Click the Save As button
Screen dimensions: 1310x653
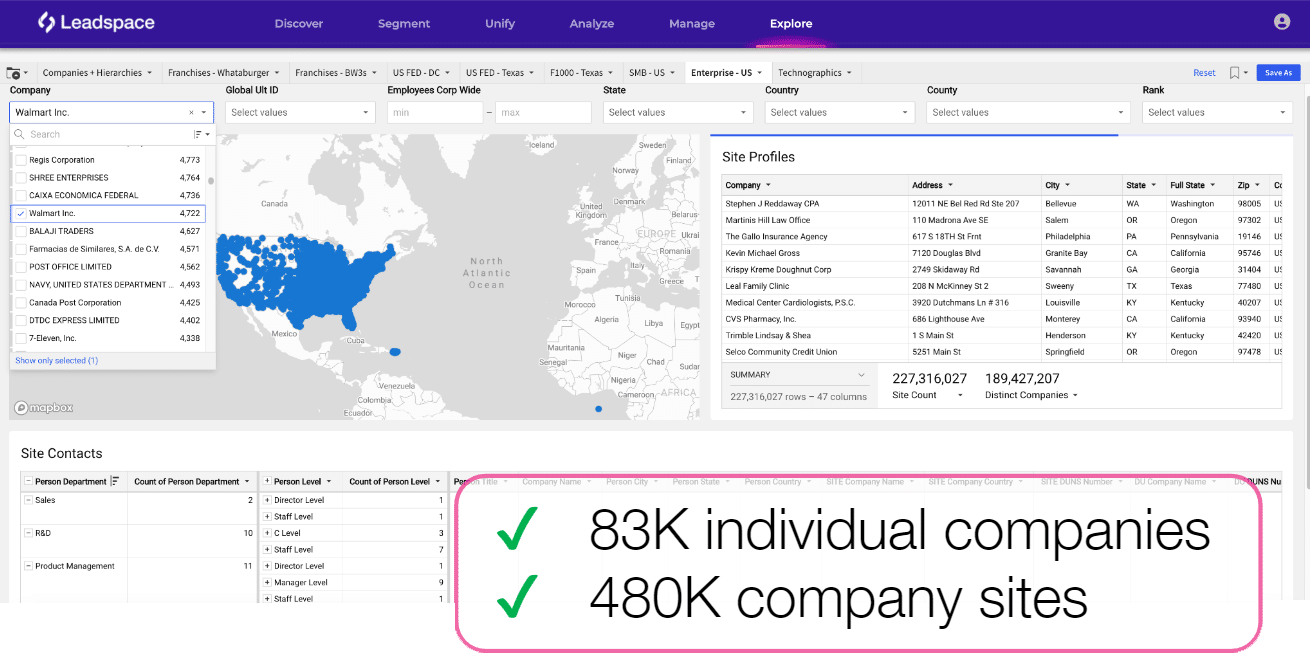pos(1278,73)
